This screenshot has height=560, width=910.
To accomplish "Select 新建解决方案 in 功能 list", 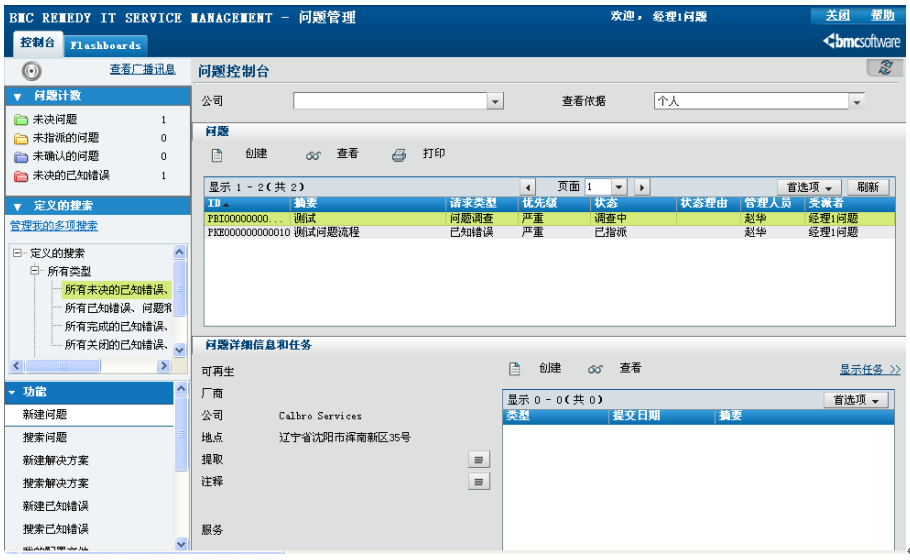I will pos(56,461).
